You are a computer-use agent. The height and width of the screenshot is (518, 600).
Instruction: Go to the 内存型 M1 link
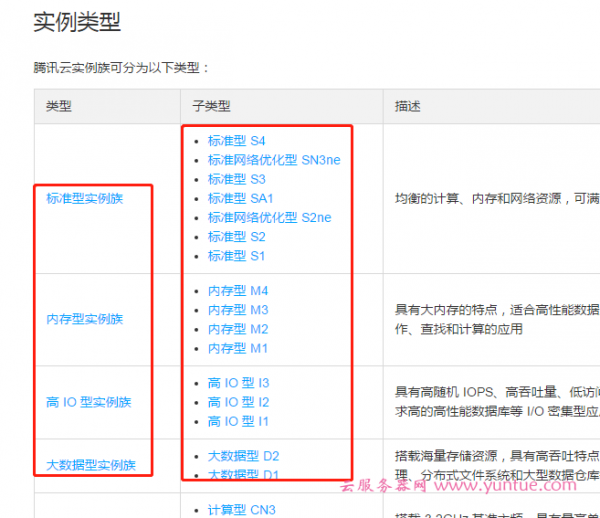coord(238,348)
